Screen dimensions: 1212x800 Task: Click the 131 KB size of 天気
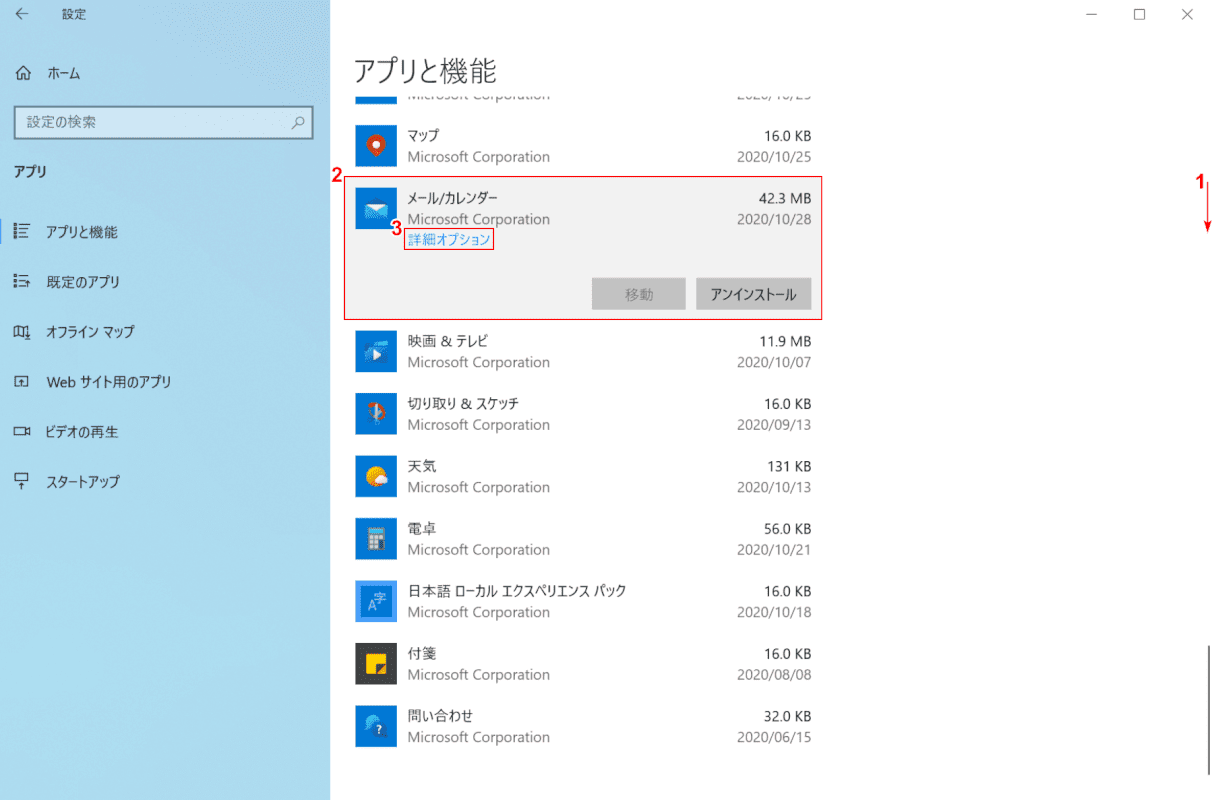(x=790, y=466)
